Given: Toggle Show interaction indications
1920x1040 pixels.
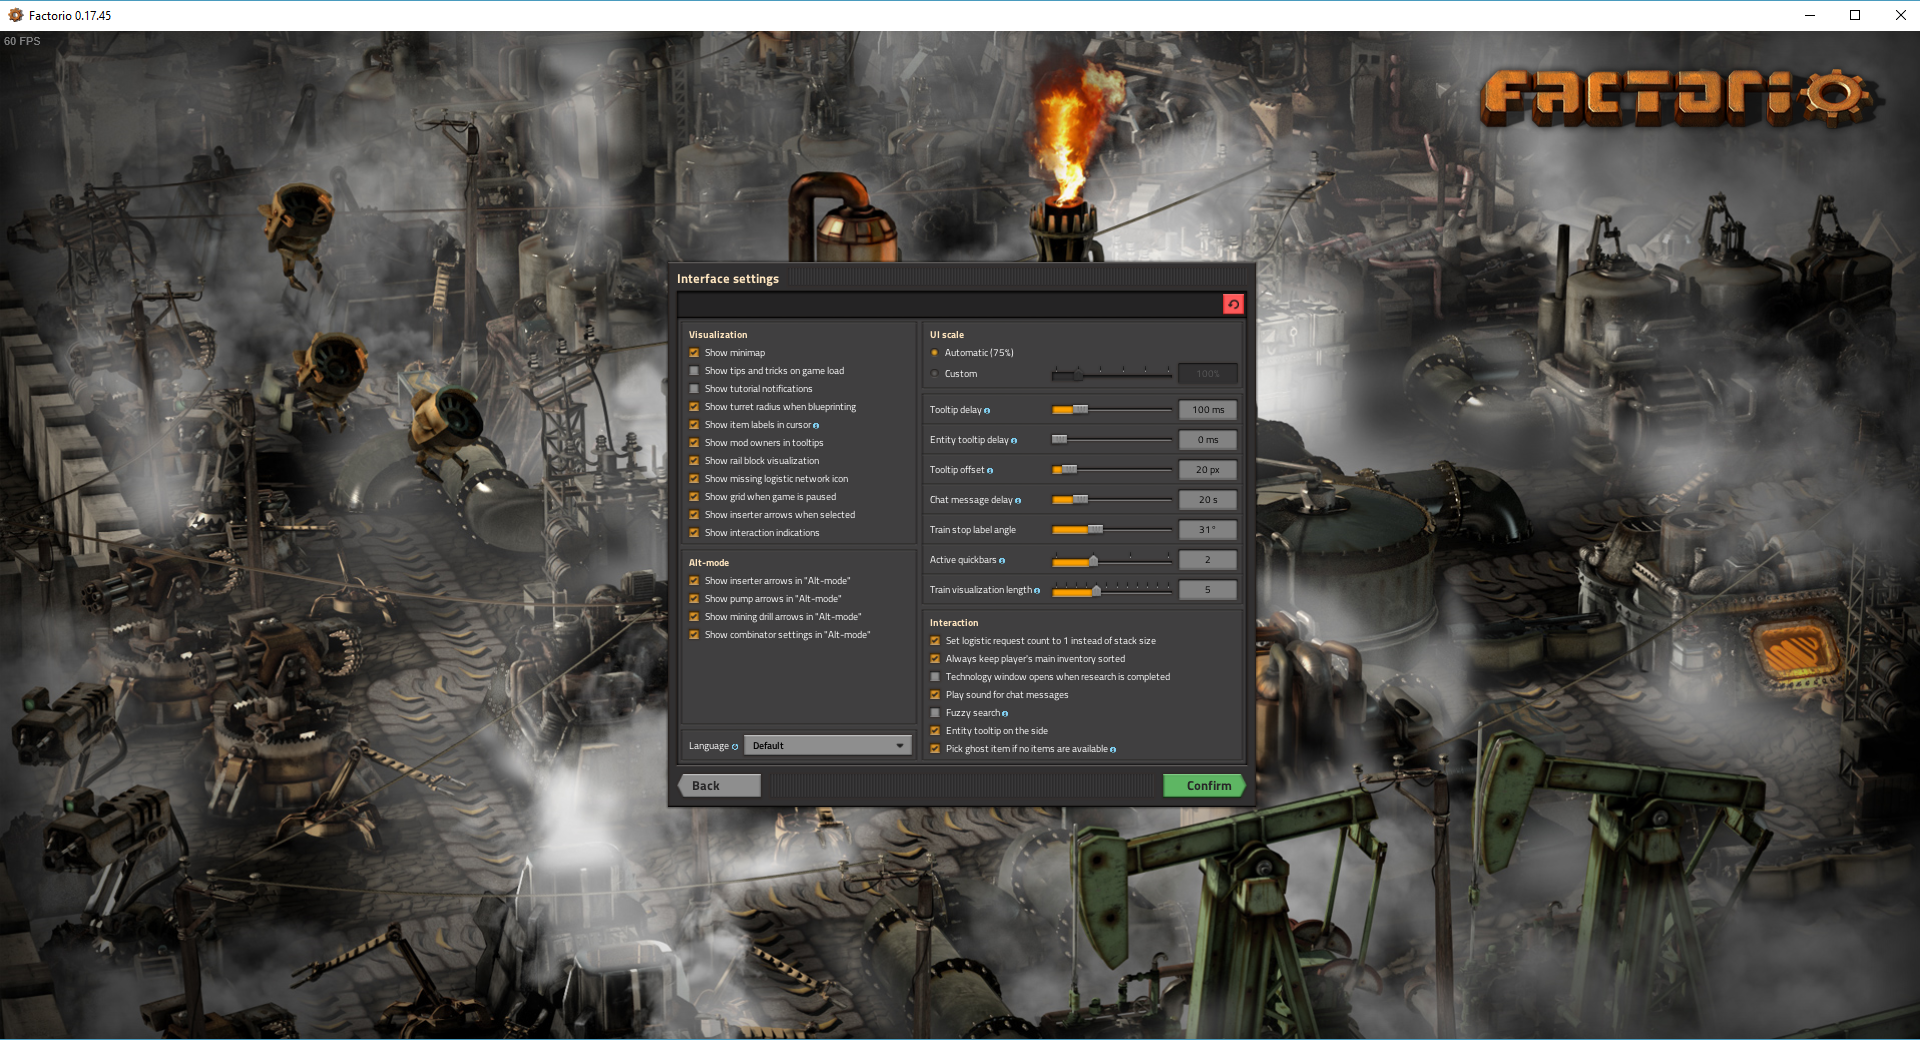Looking at the screenshot, I should pos(694,533).
